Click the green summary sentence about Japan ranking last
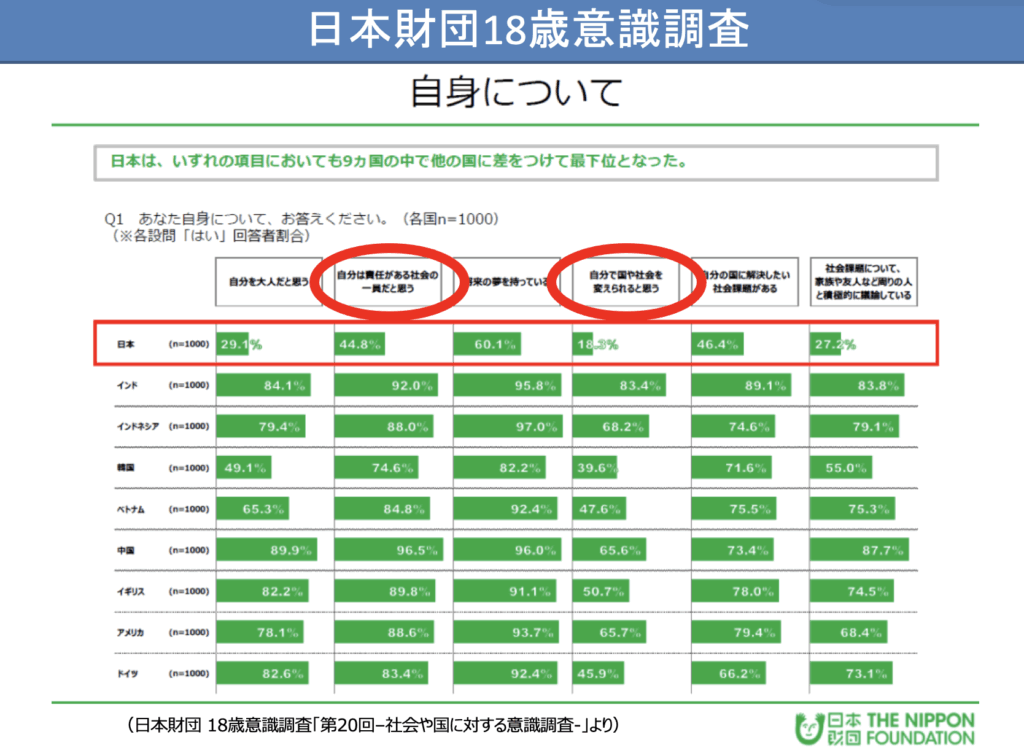The width and height of the screenshot is (1024, 748). pyautogui.click(x=398, y=161)
